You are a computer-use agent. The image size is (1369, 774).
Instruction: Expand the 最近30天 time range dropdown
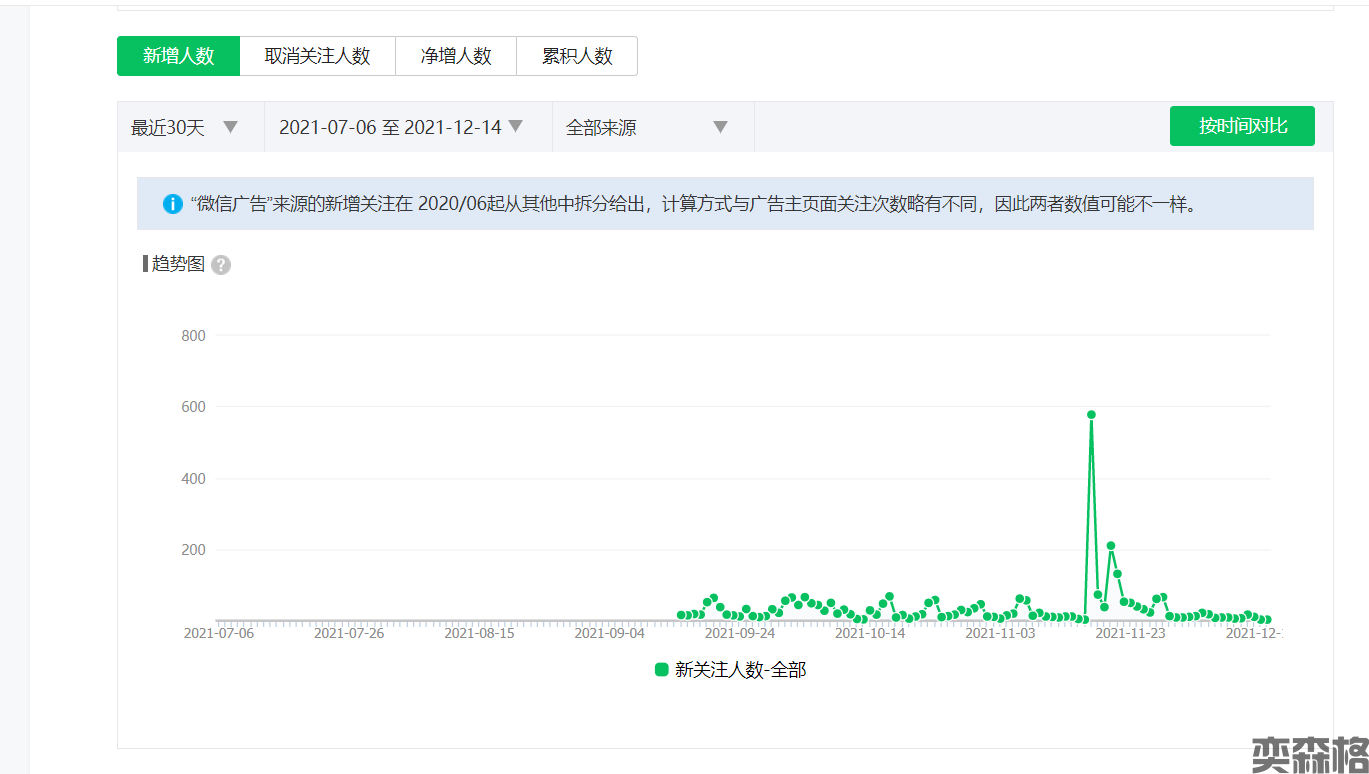coord(185,127)
